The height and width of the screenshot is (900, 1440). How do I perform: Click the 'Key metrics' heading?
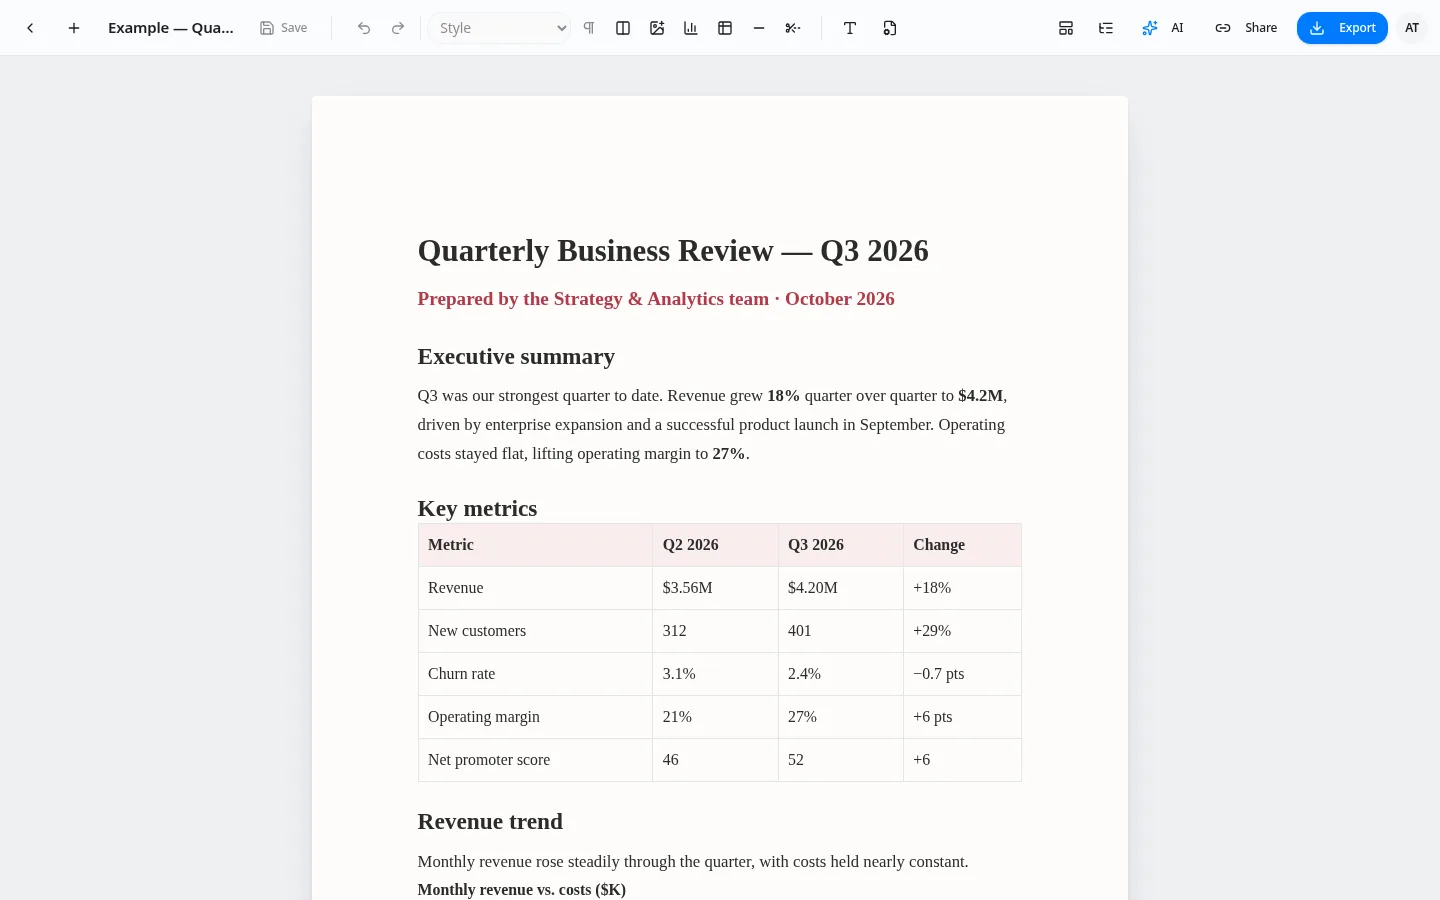(477, 509)
